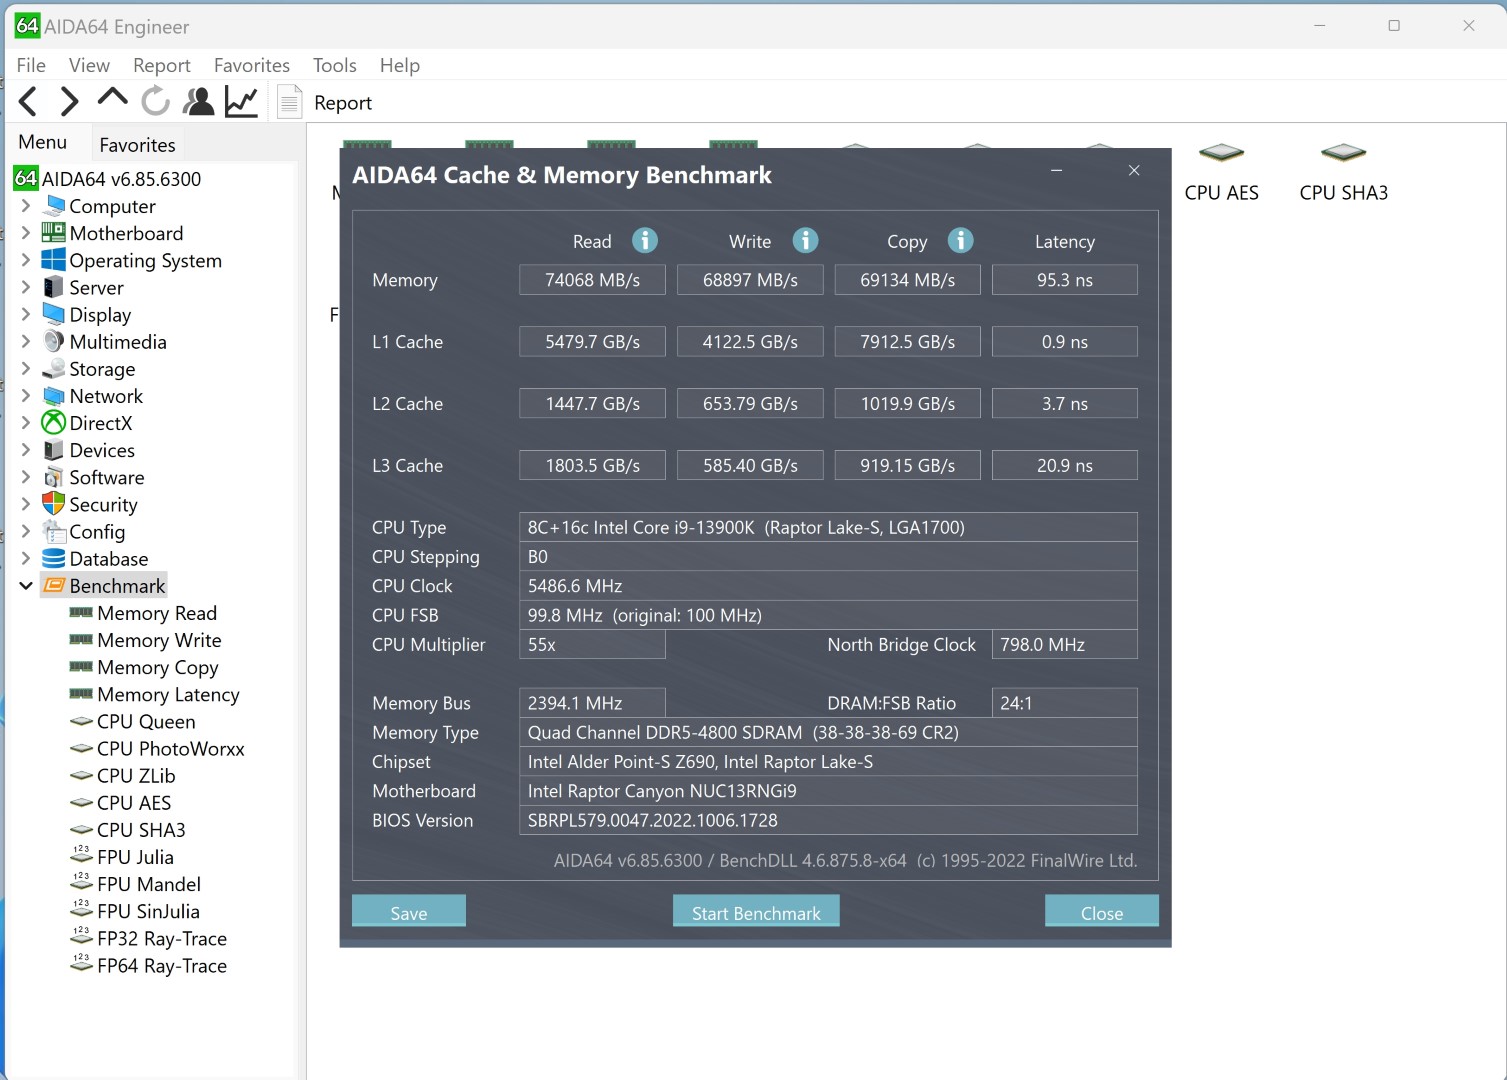Open the File menu

[31, 65]
